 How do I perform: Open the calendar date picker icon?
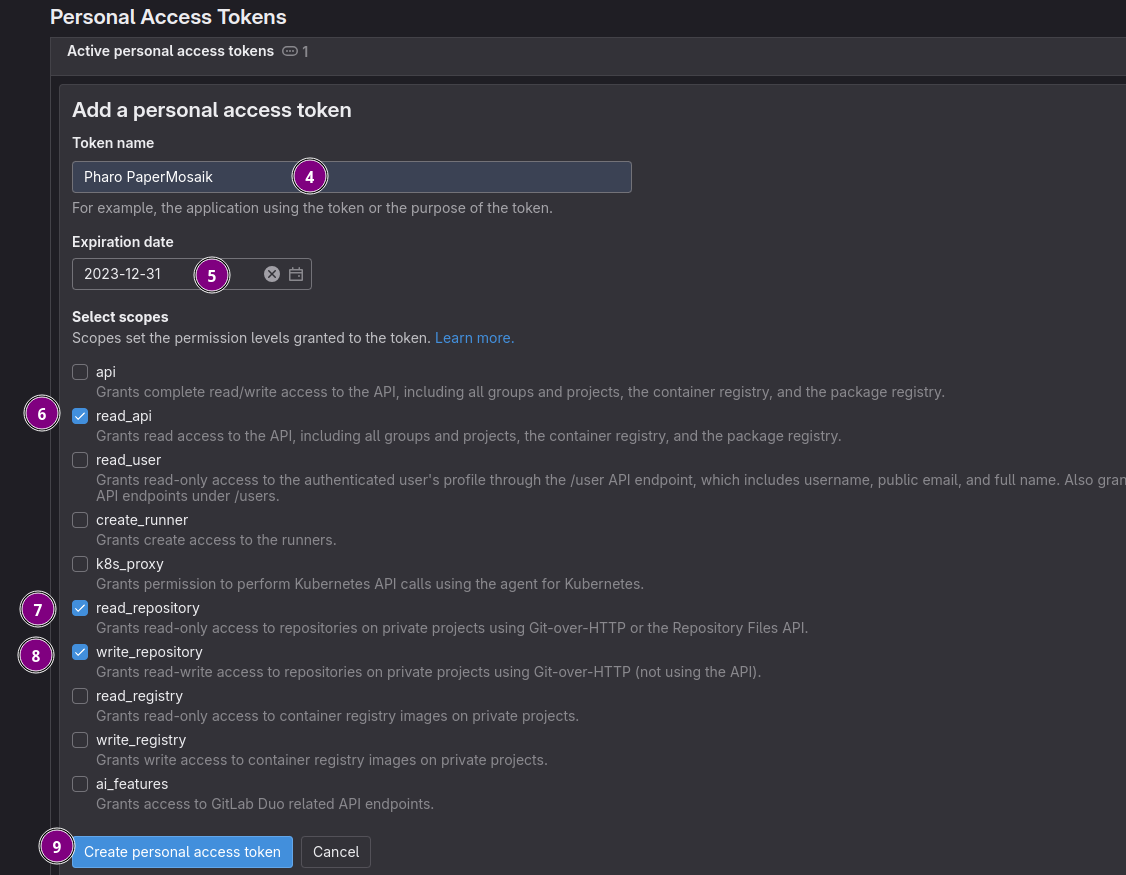click(296, 274)
